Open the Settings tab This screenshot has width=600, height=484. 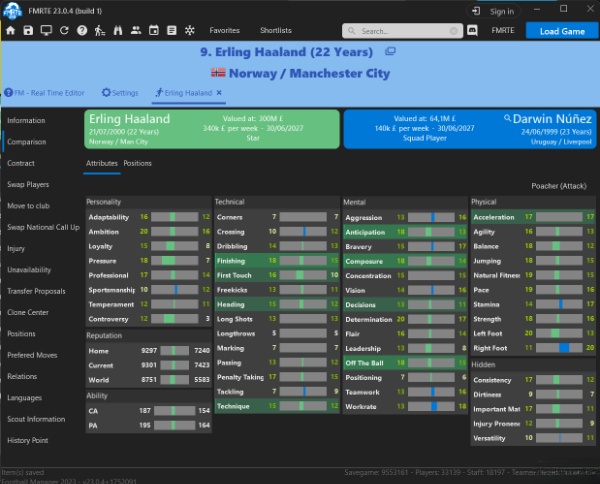[120, 93]
